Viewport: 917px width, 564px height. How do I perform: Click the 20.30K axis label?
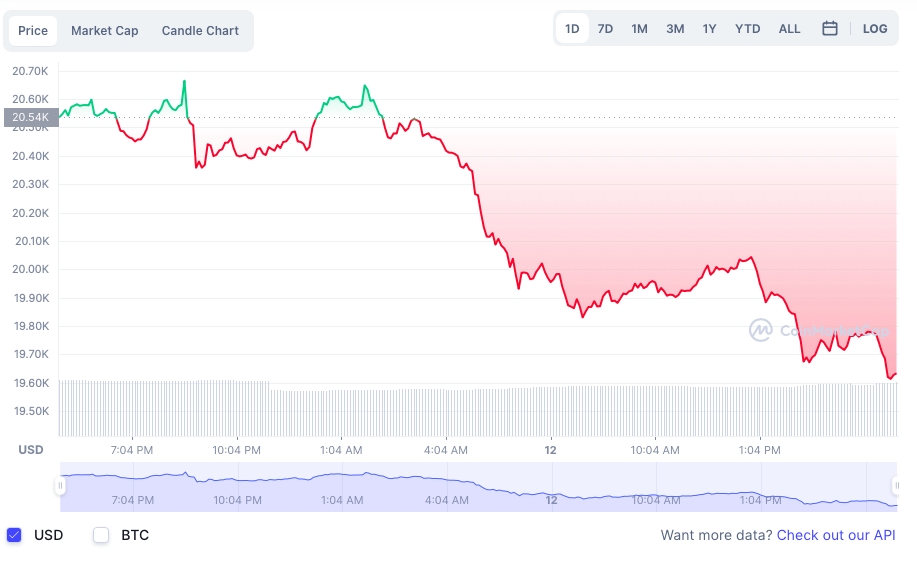pos(30,184)
